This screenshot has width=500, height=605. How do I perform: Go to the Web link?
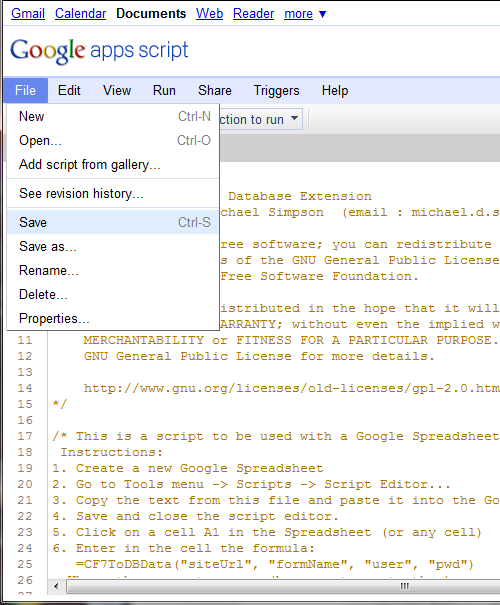tap(209, 14)
